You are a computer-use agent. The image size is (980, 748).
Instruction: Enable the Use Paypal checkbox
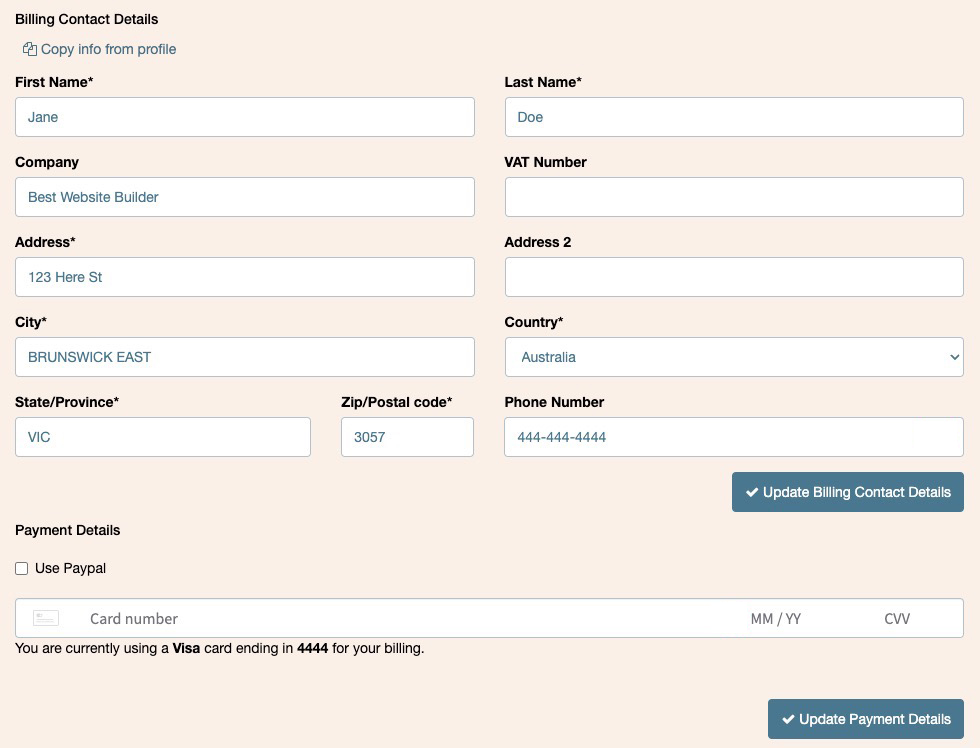pos(22,569)
